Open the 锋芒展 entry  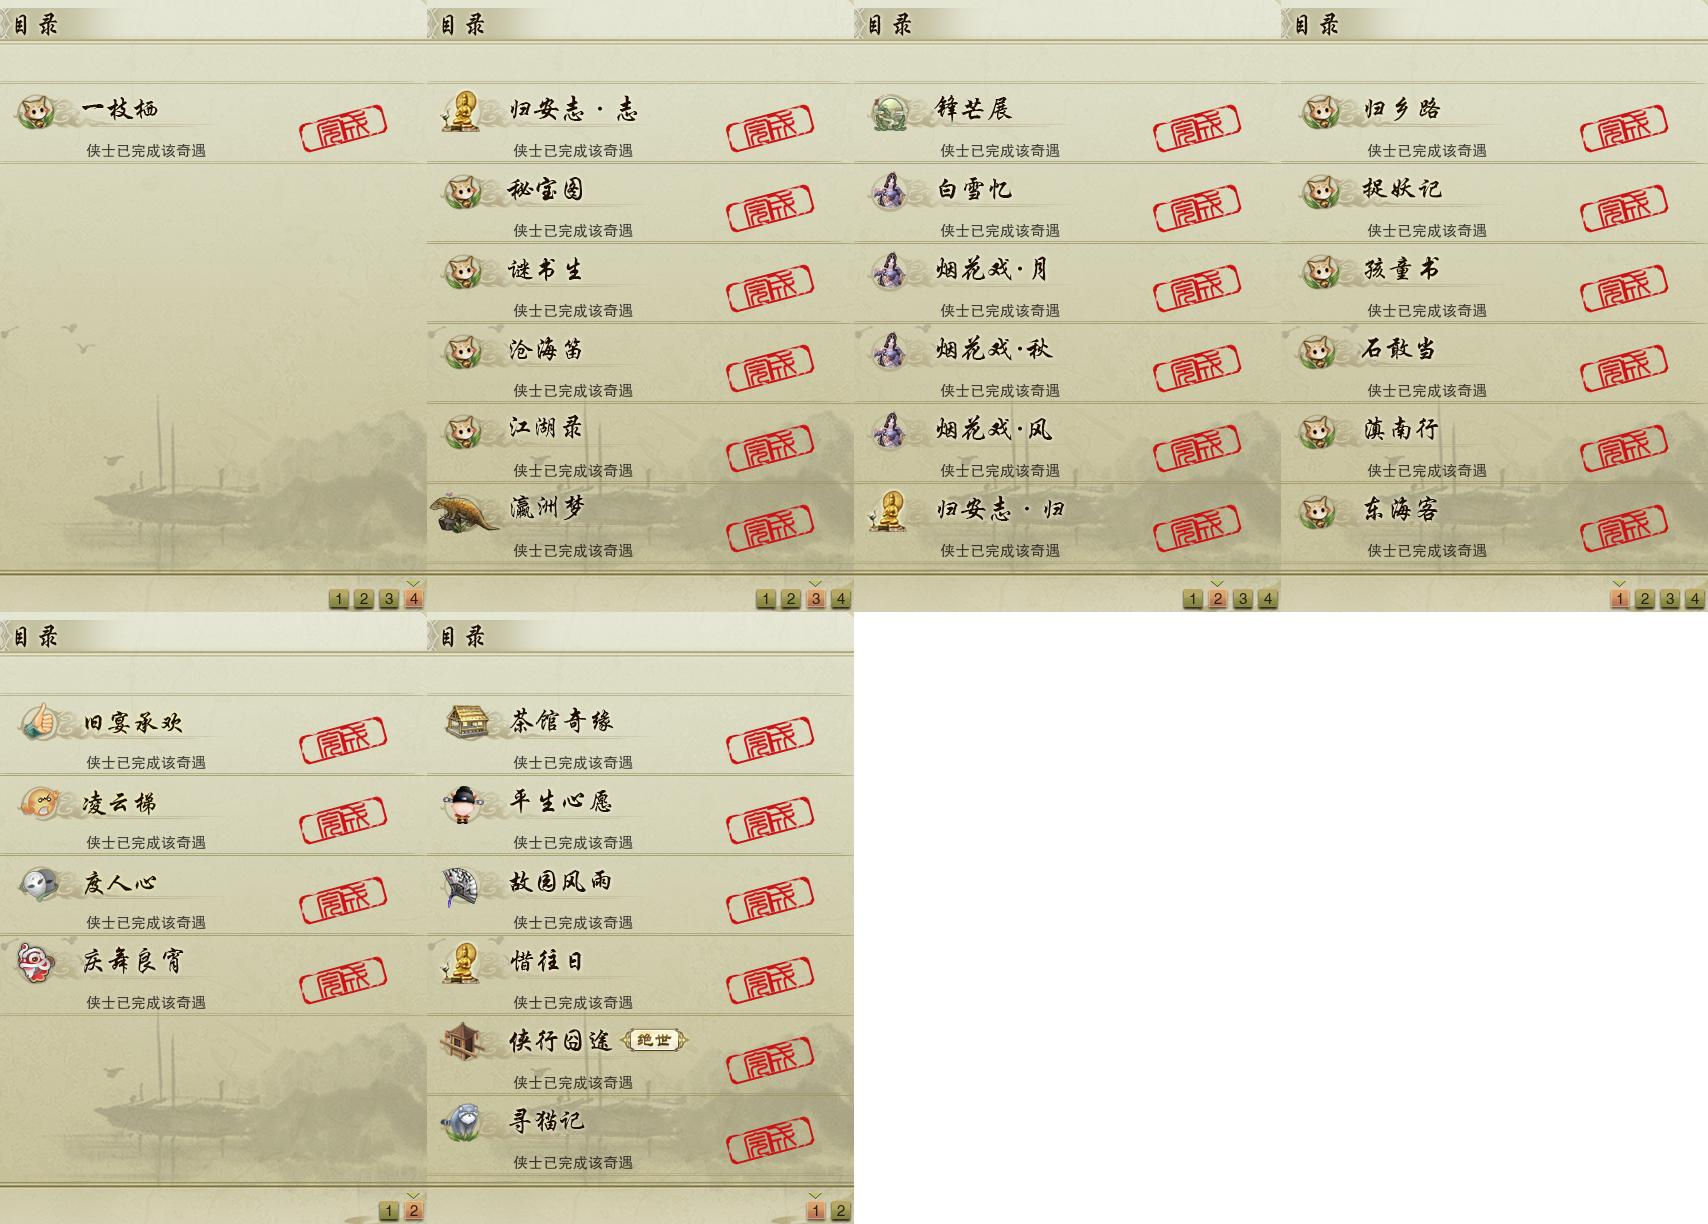[x=1067, y=123]
